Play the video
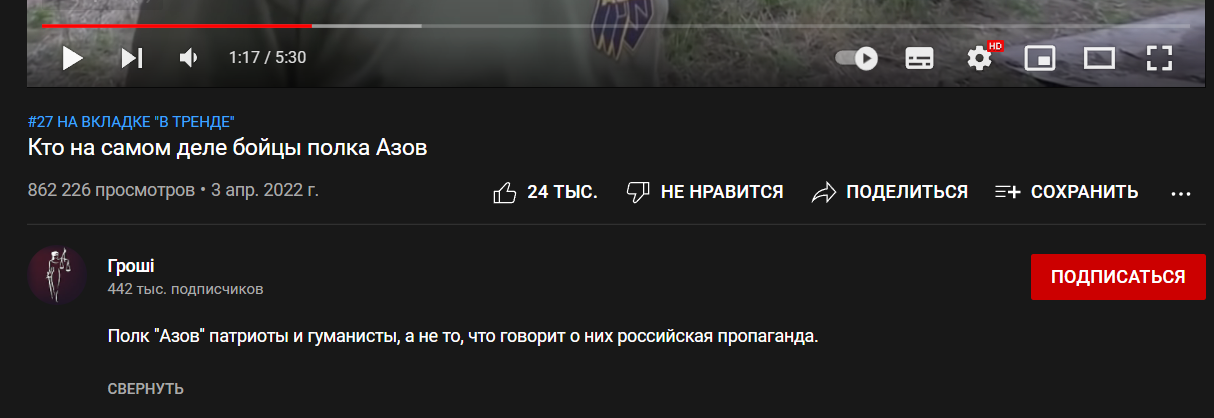This screenshot has width=1214, height=418. (72, 58)
